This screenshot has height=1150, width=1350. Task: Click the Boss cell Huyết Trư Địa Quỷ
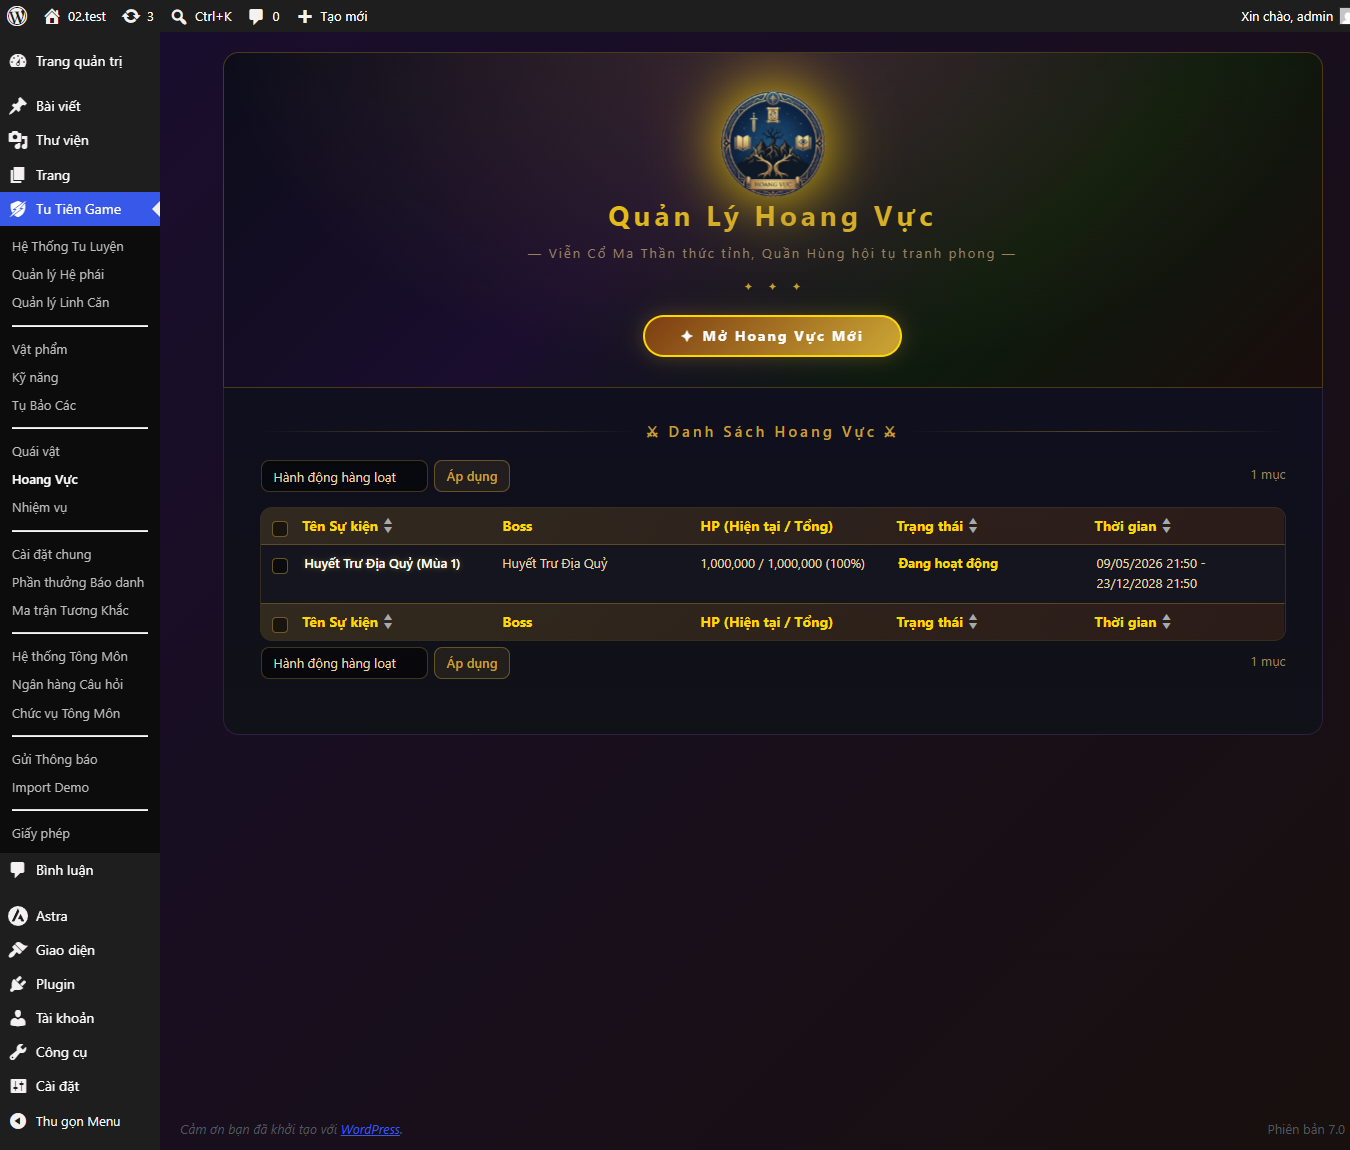point(555,564)
